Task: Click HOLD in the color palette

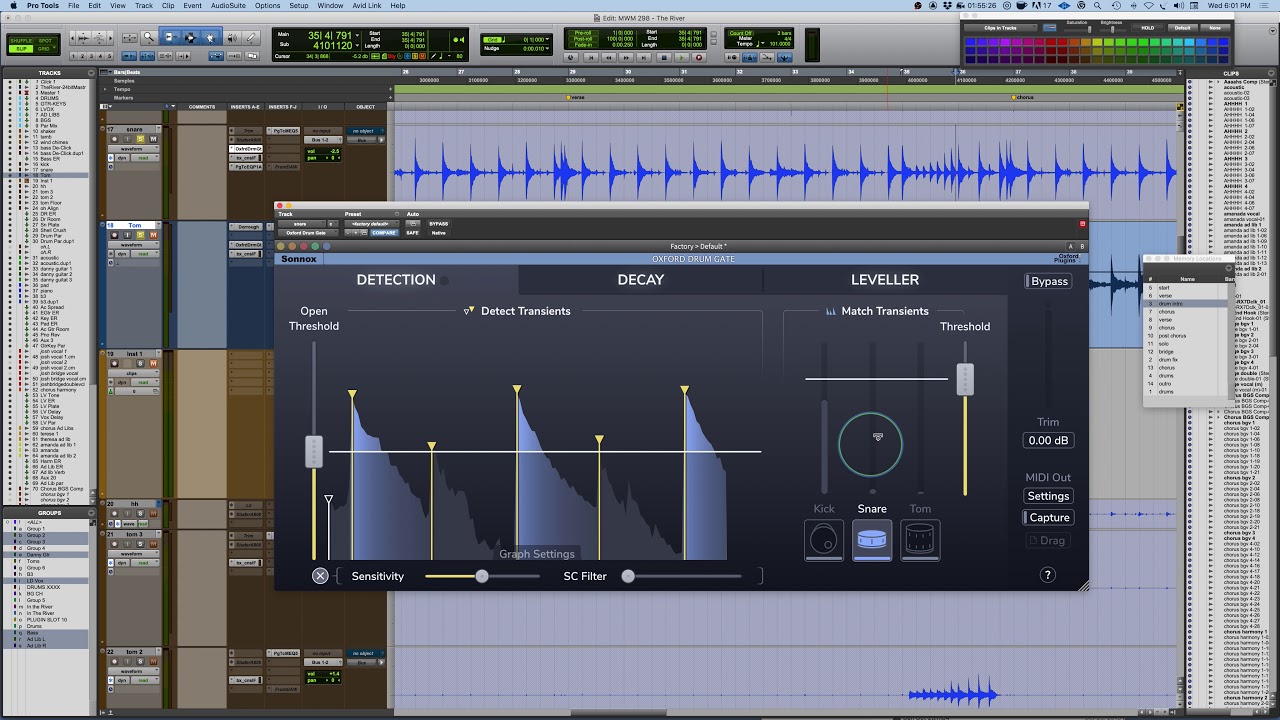Action: click(x=1148, y=28)
